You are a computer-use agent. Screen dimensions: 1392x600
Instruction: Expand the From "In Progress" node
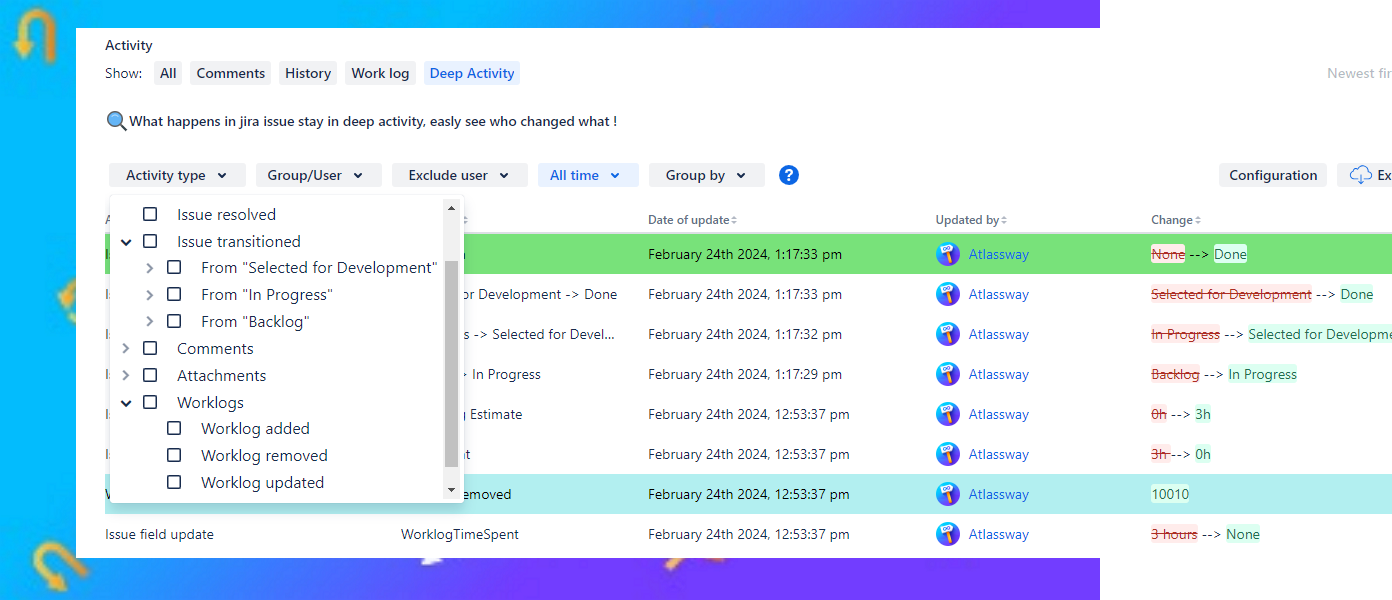(150, 295)
